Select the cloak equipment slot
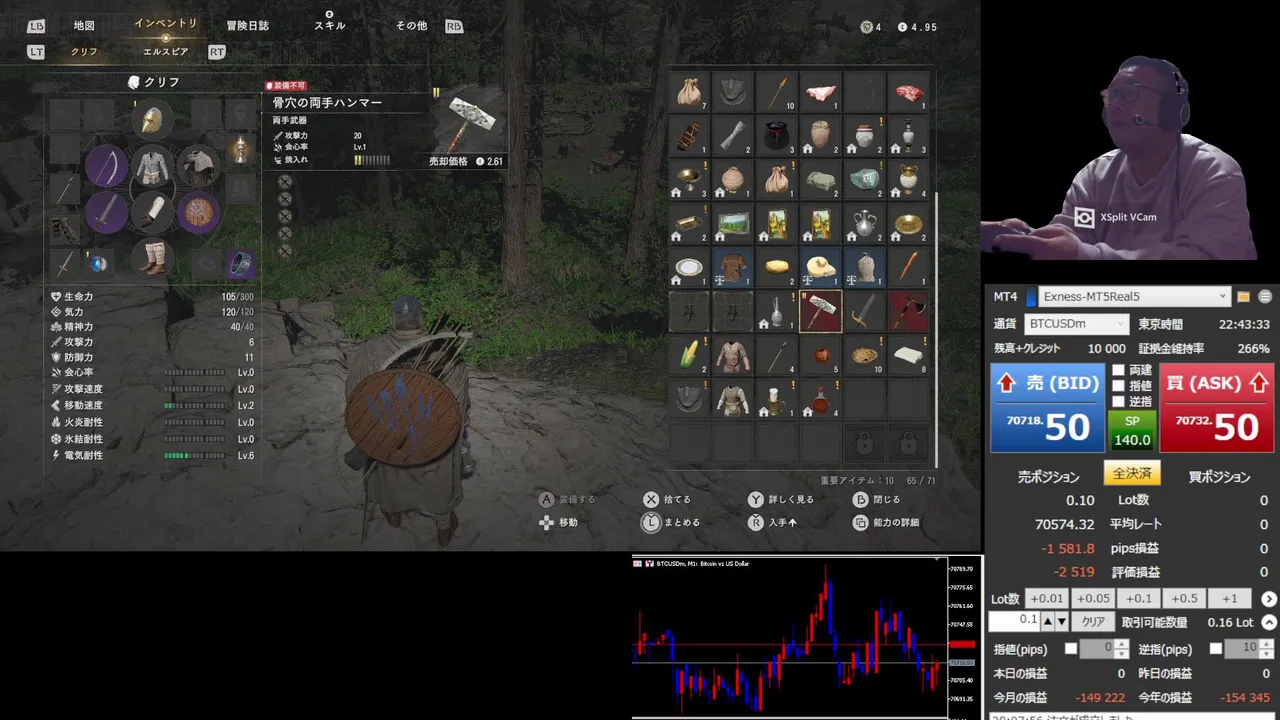The image size is (1280, 720). 198,167
